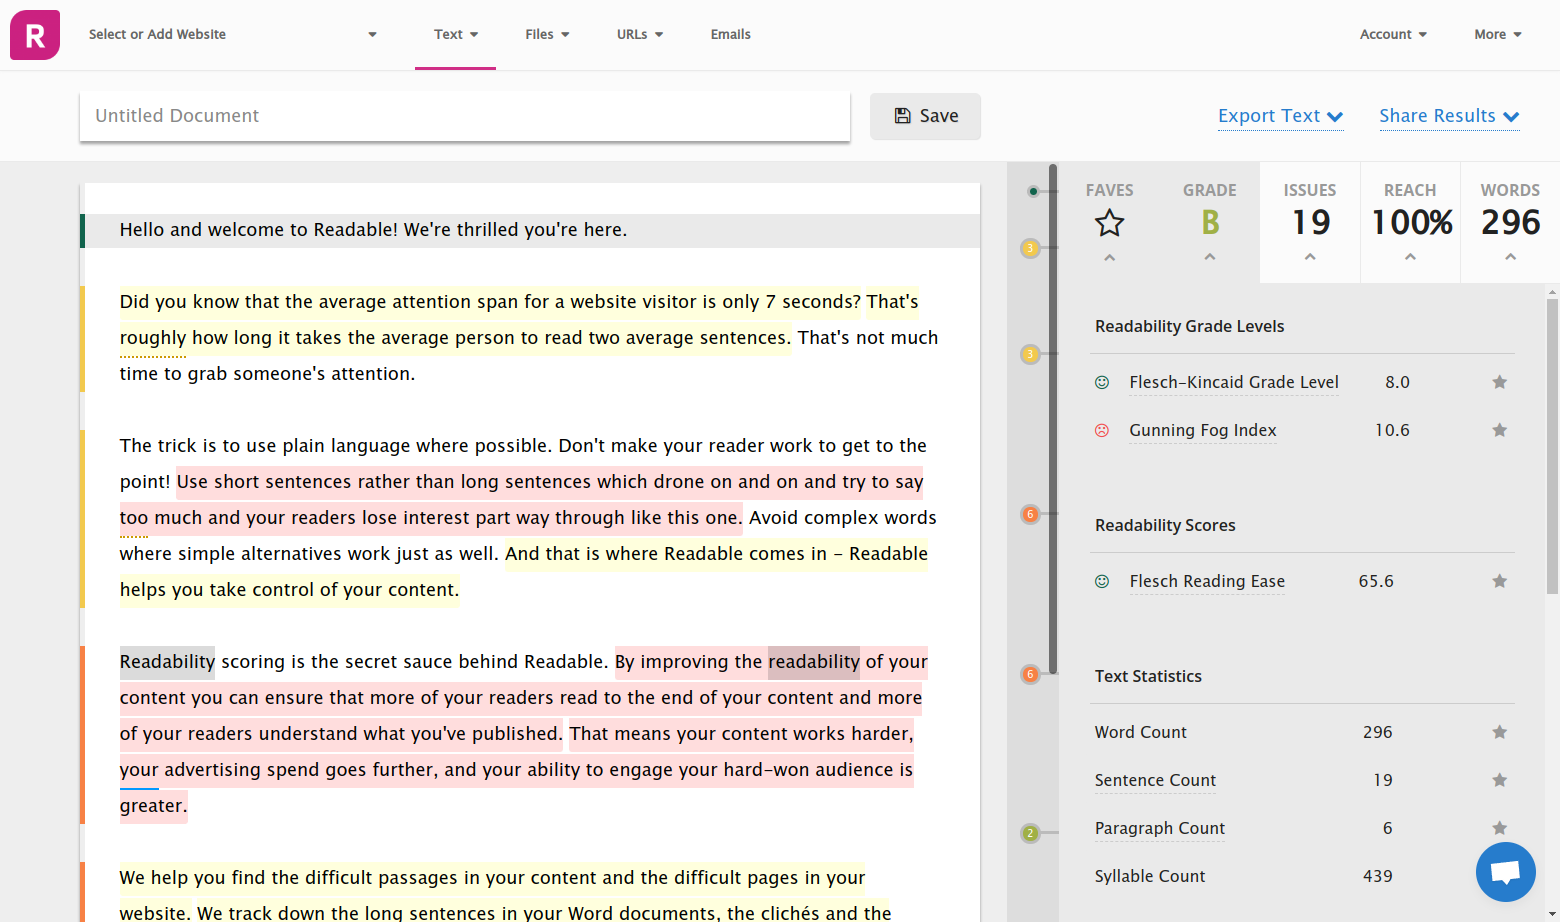Click the smiley icon beside Flesch Reading Ease
Viewport: 1560px width, 922px height.
pyautogui.click(x=1102, y=581)
